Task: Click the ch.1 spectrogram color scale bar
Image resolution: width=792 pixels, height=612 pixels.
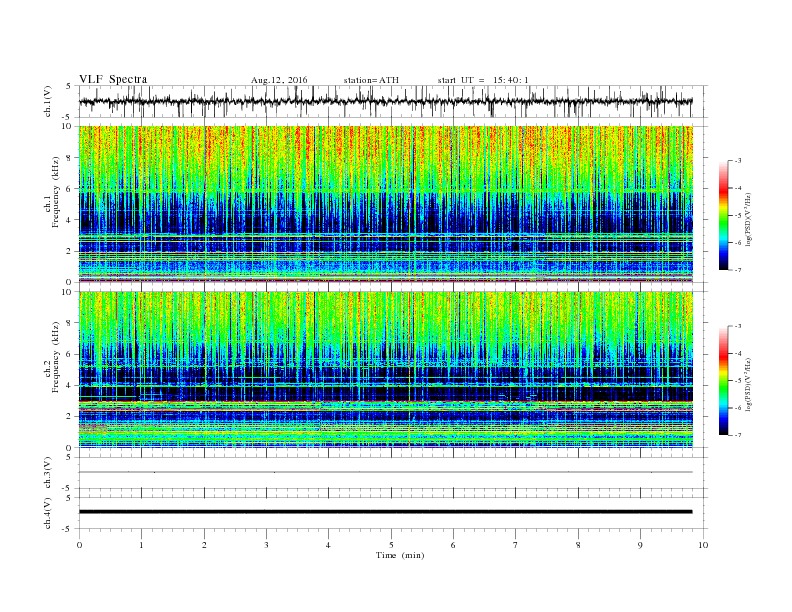Action: tap(723, 215)
